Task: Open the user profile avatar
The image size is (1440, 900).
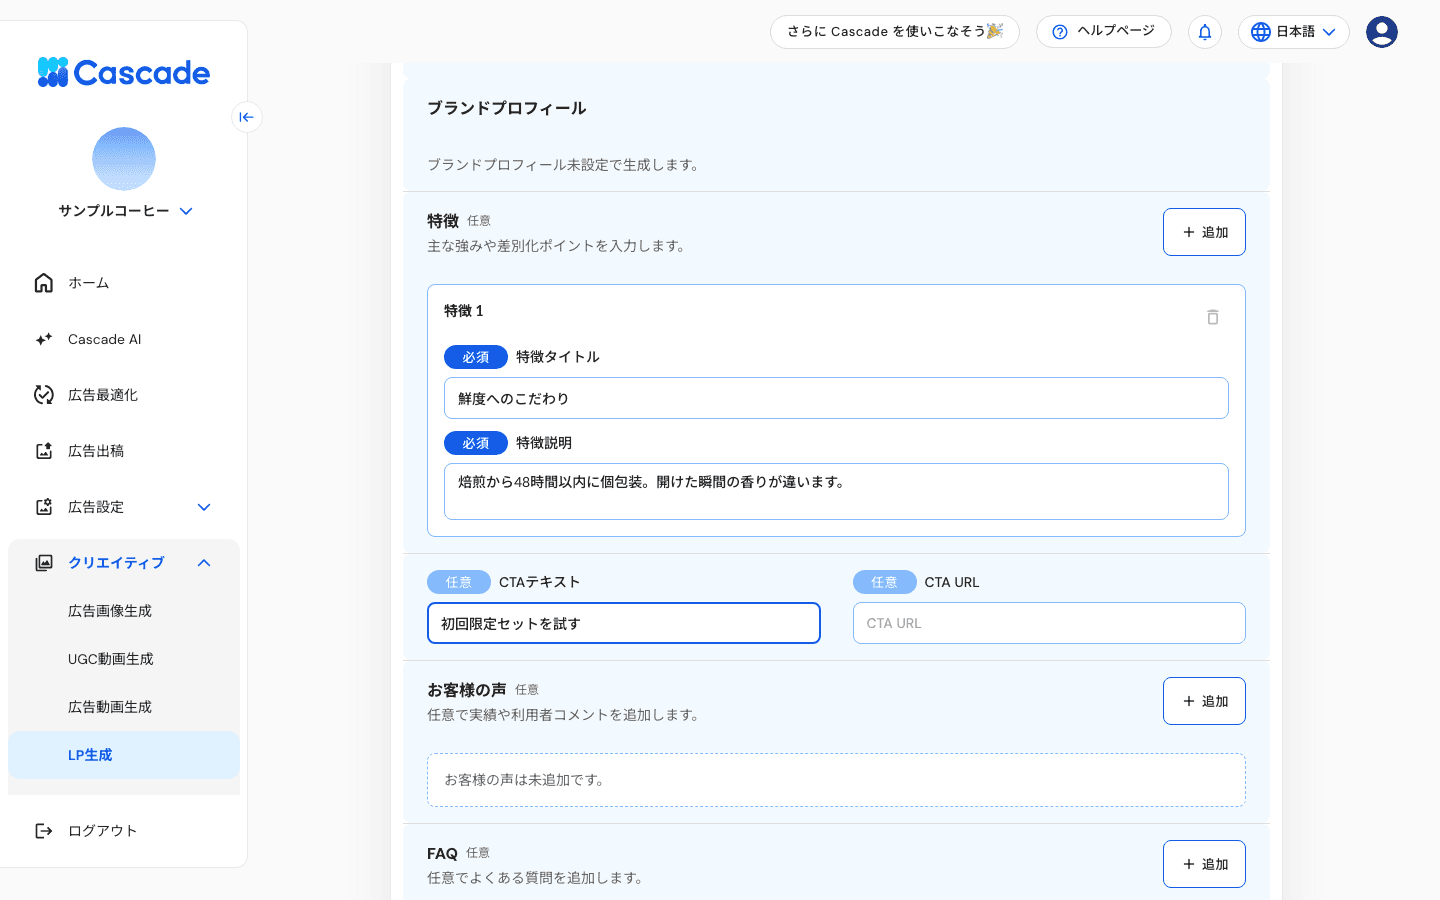Action: coord(1382,32)
